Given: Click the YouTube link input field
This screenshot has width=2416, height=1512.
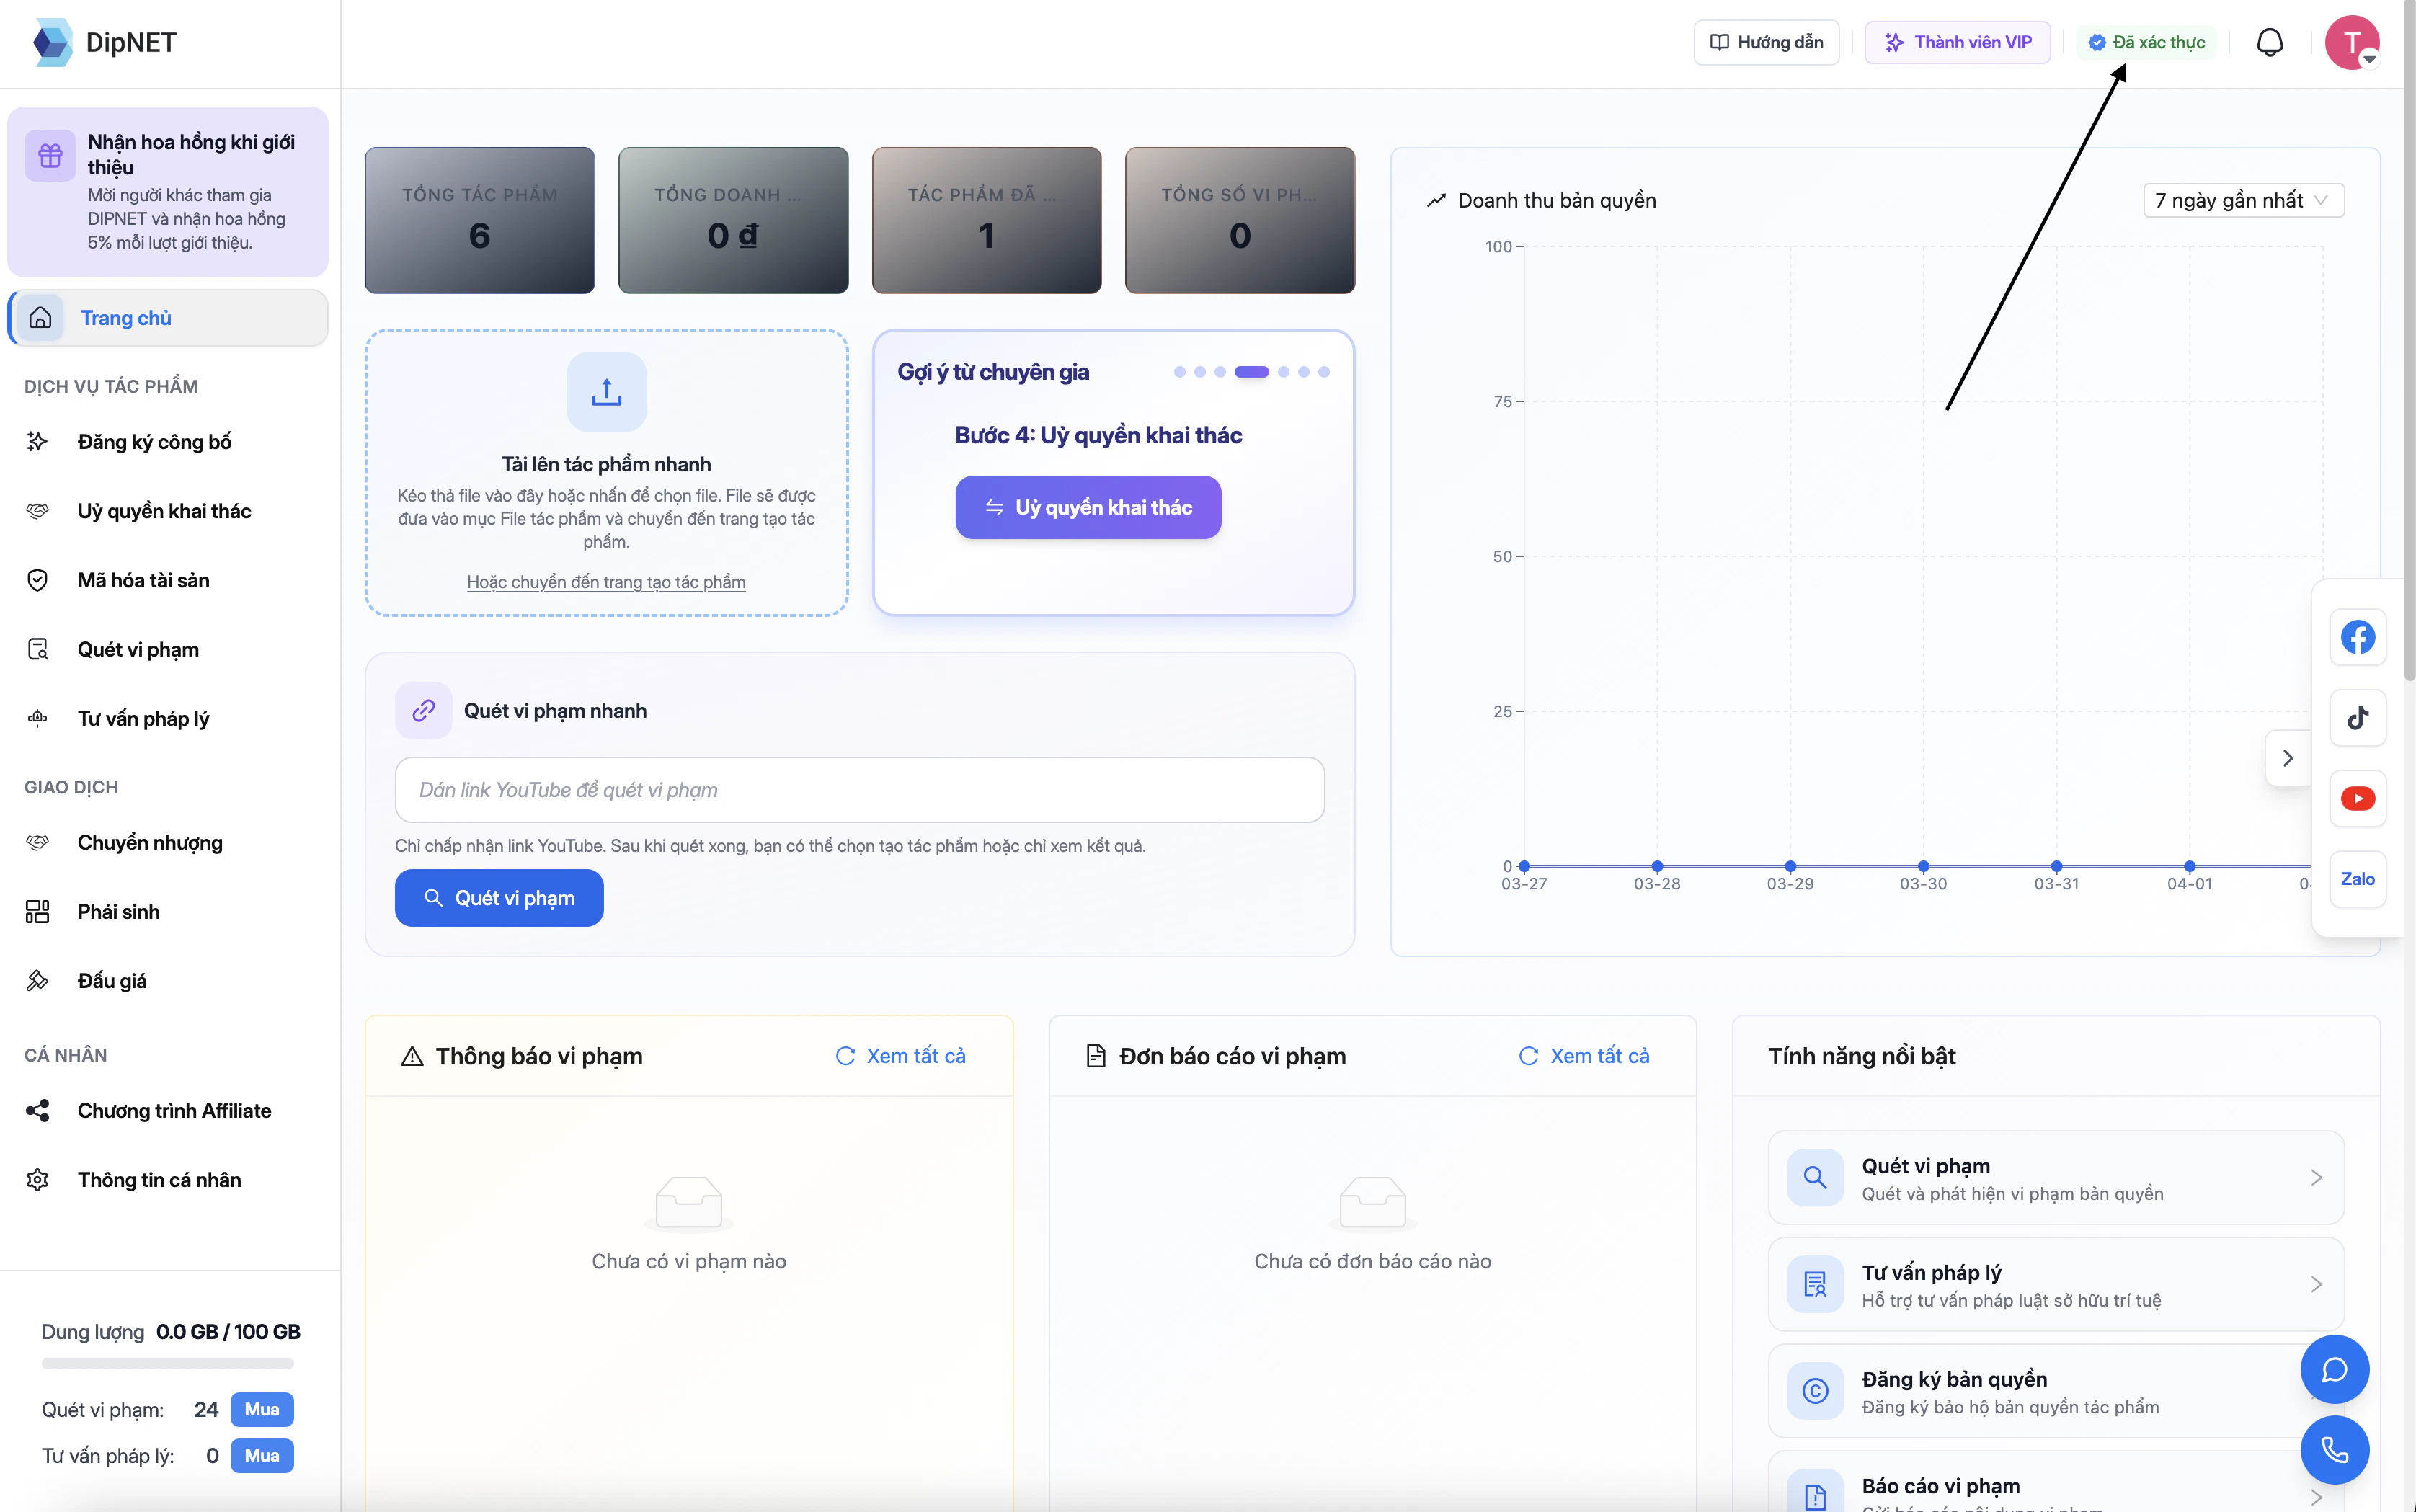Looking at the screenshot, I should (860, 790).
